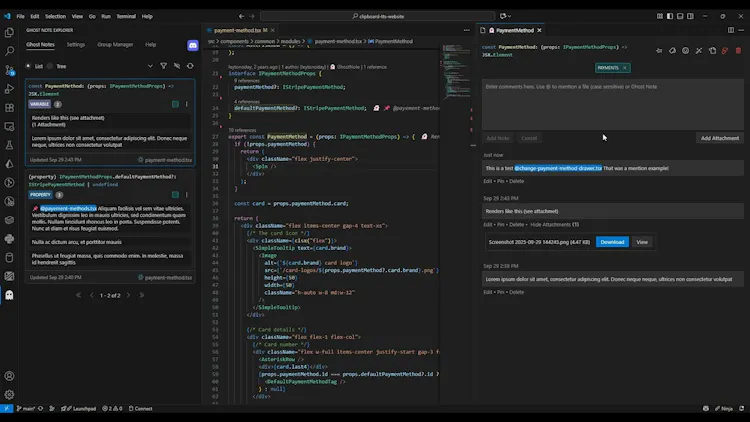Click the red link icon in note toolbar

tap(725, 50)
